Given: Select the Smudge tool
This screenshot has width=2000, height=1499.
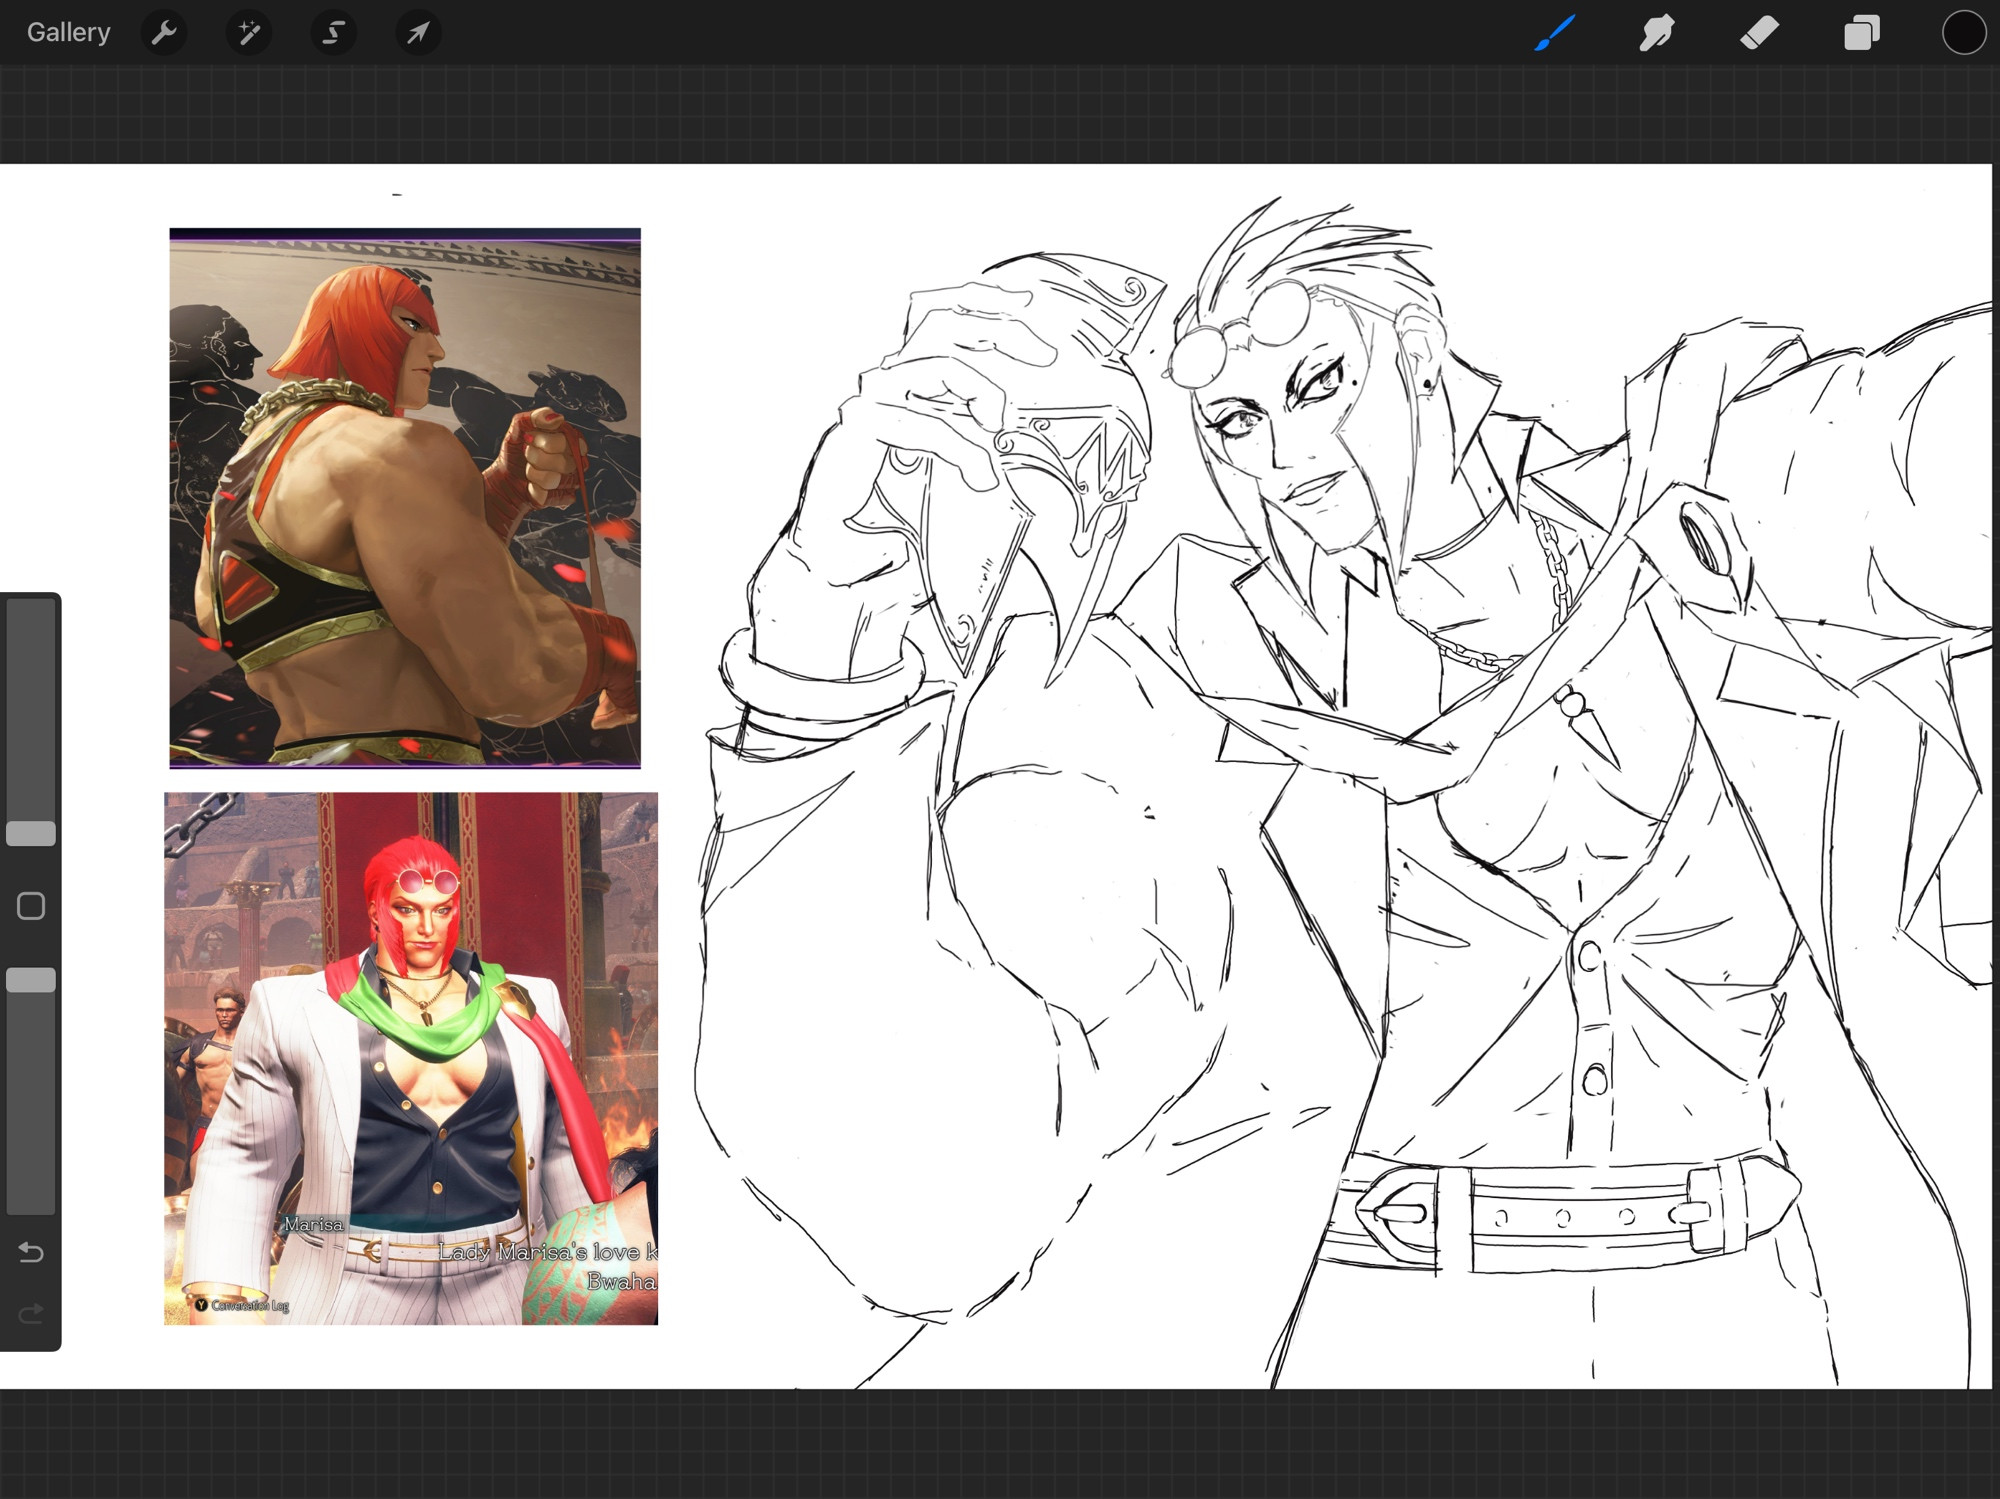Looking at the screenshot, I should [1657, 32].
